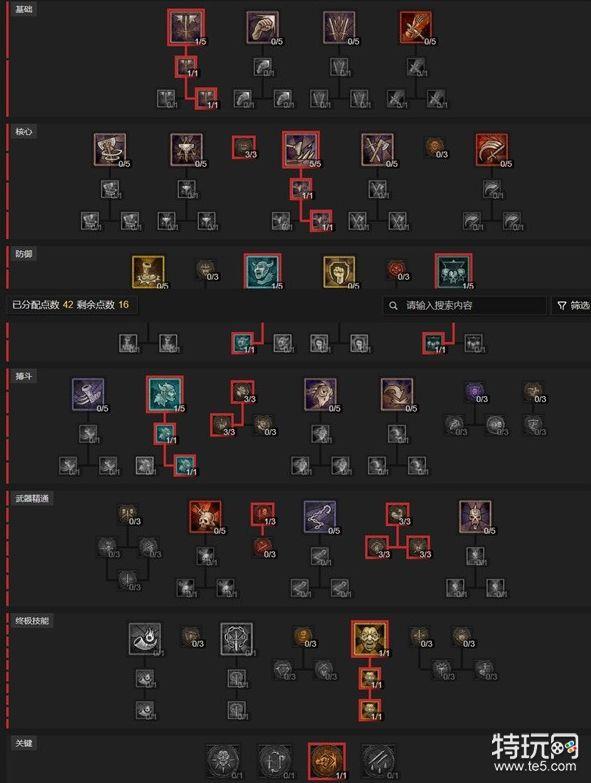Select the red skull skill in 武器精通
The image size is (591, 783).
pos(205,516)
